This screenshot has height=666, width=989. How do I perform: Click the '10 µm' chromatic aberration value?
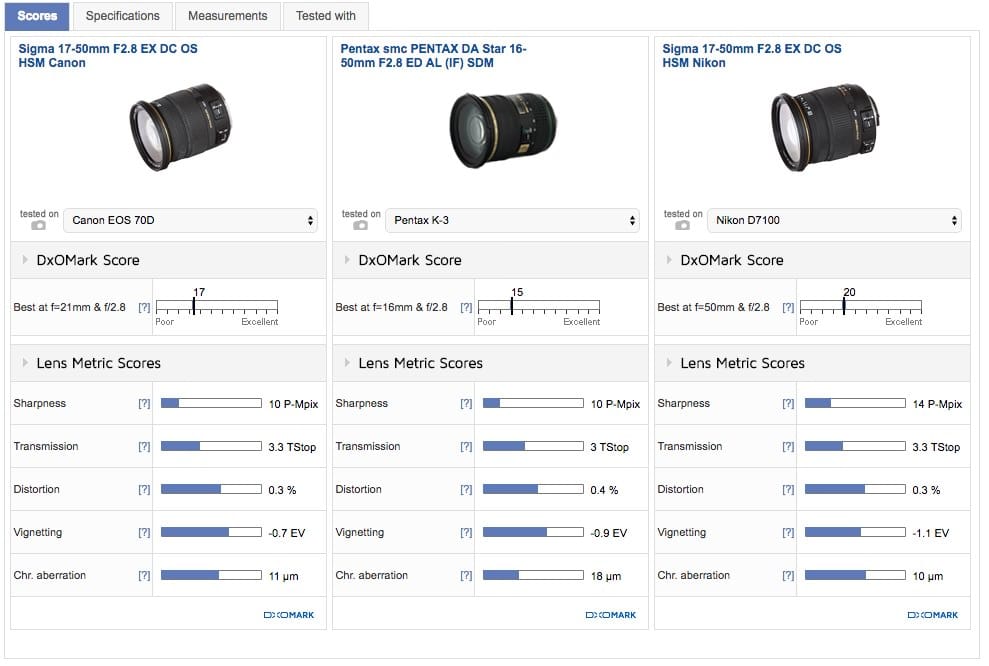(928, 576)
